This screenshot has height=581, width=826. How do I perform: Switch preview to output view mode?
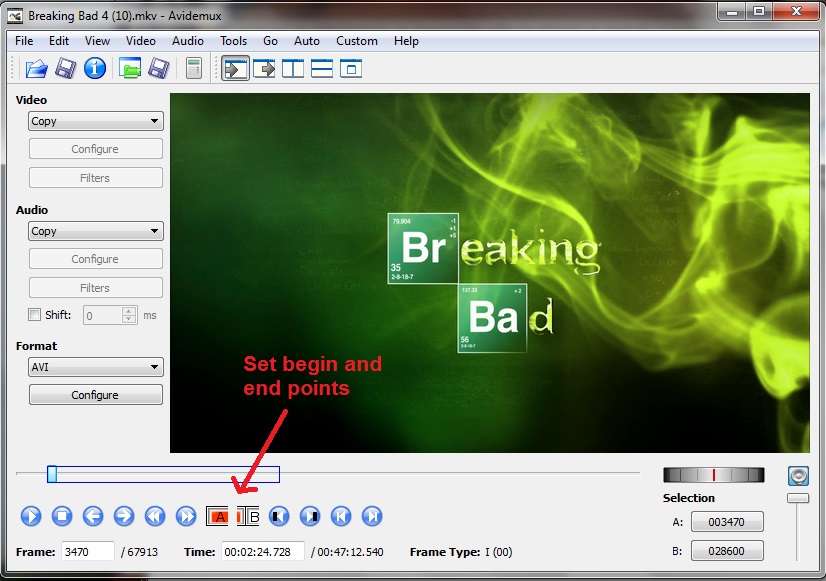tap(264, 69)
